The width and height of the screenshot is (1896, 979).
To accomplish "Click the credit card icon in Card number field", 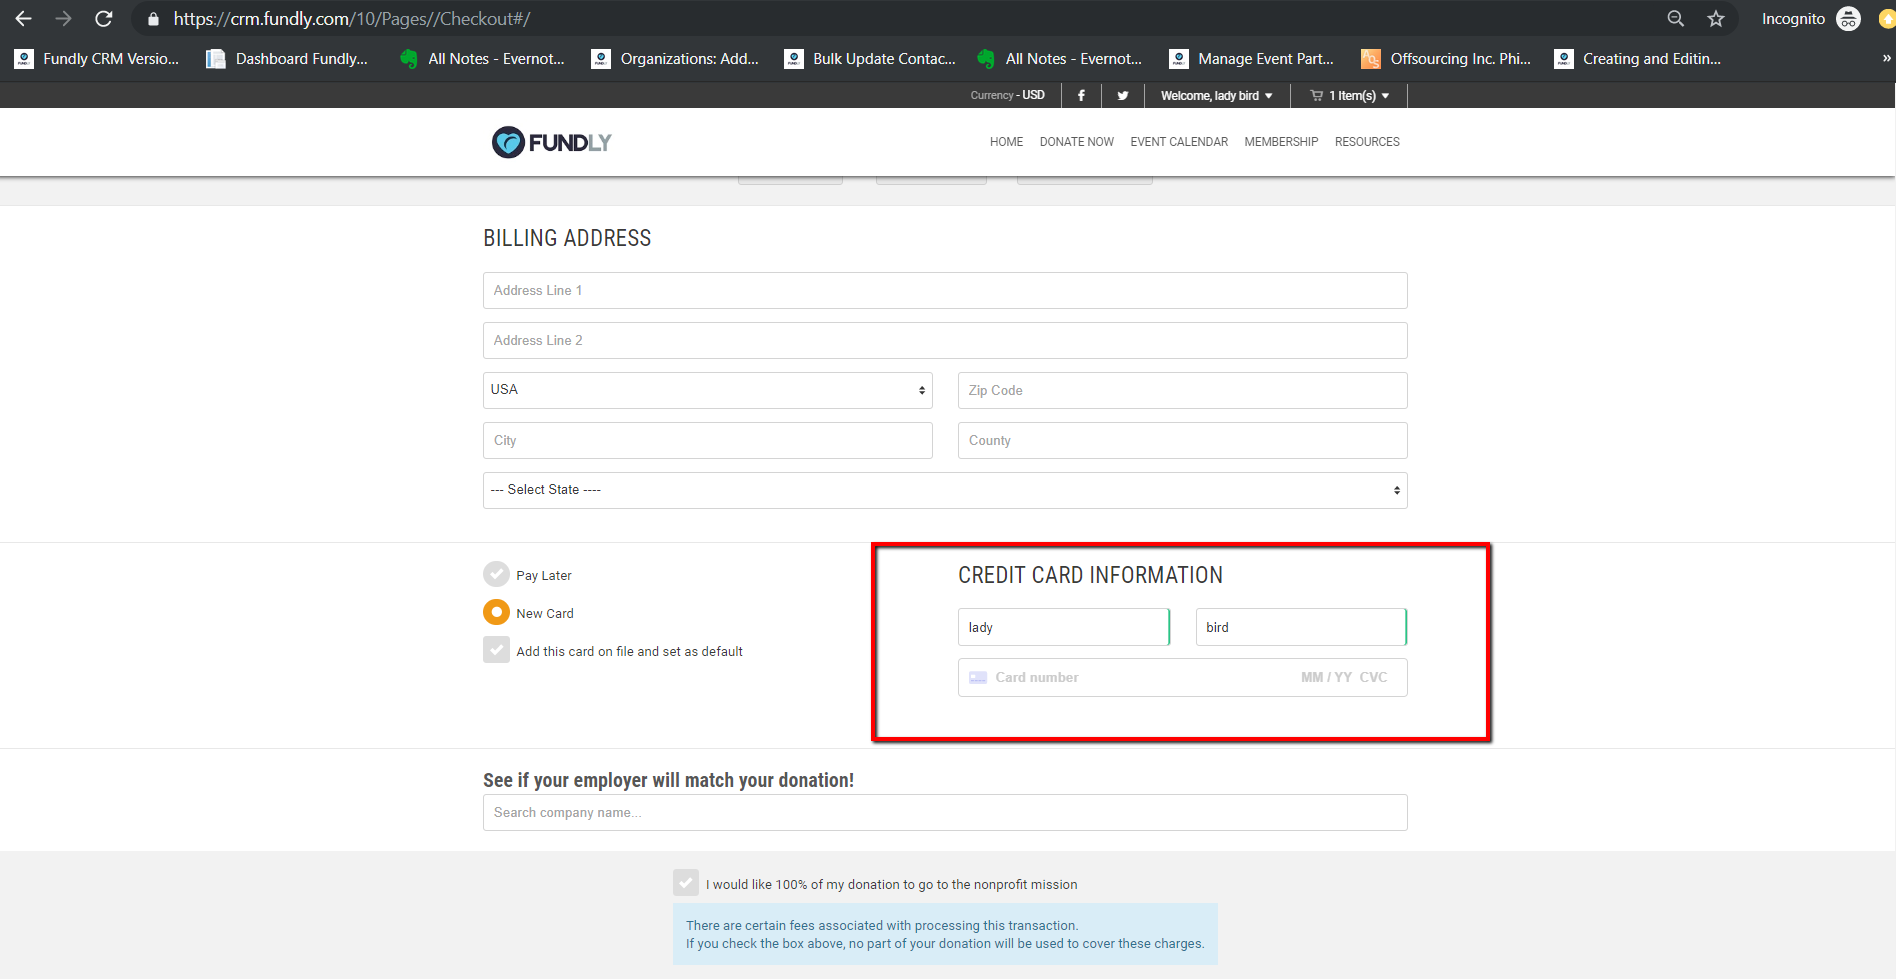I will [977, 677].
